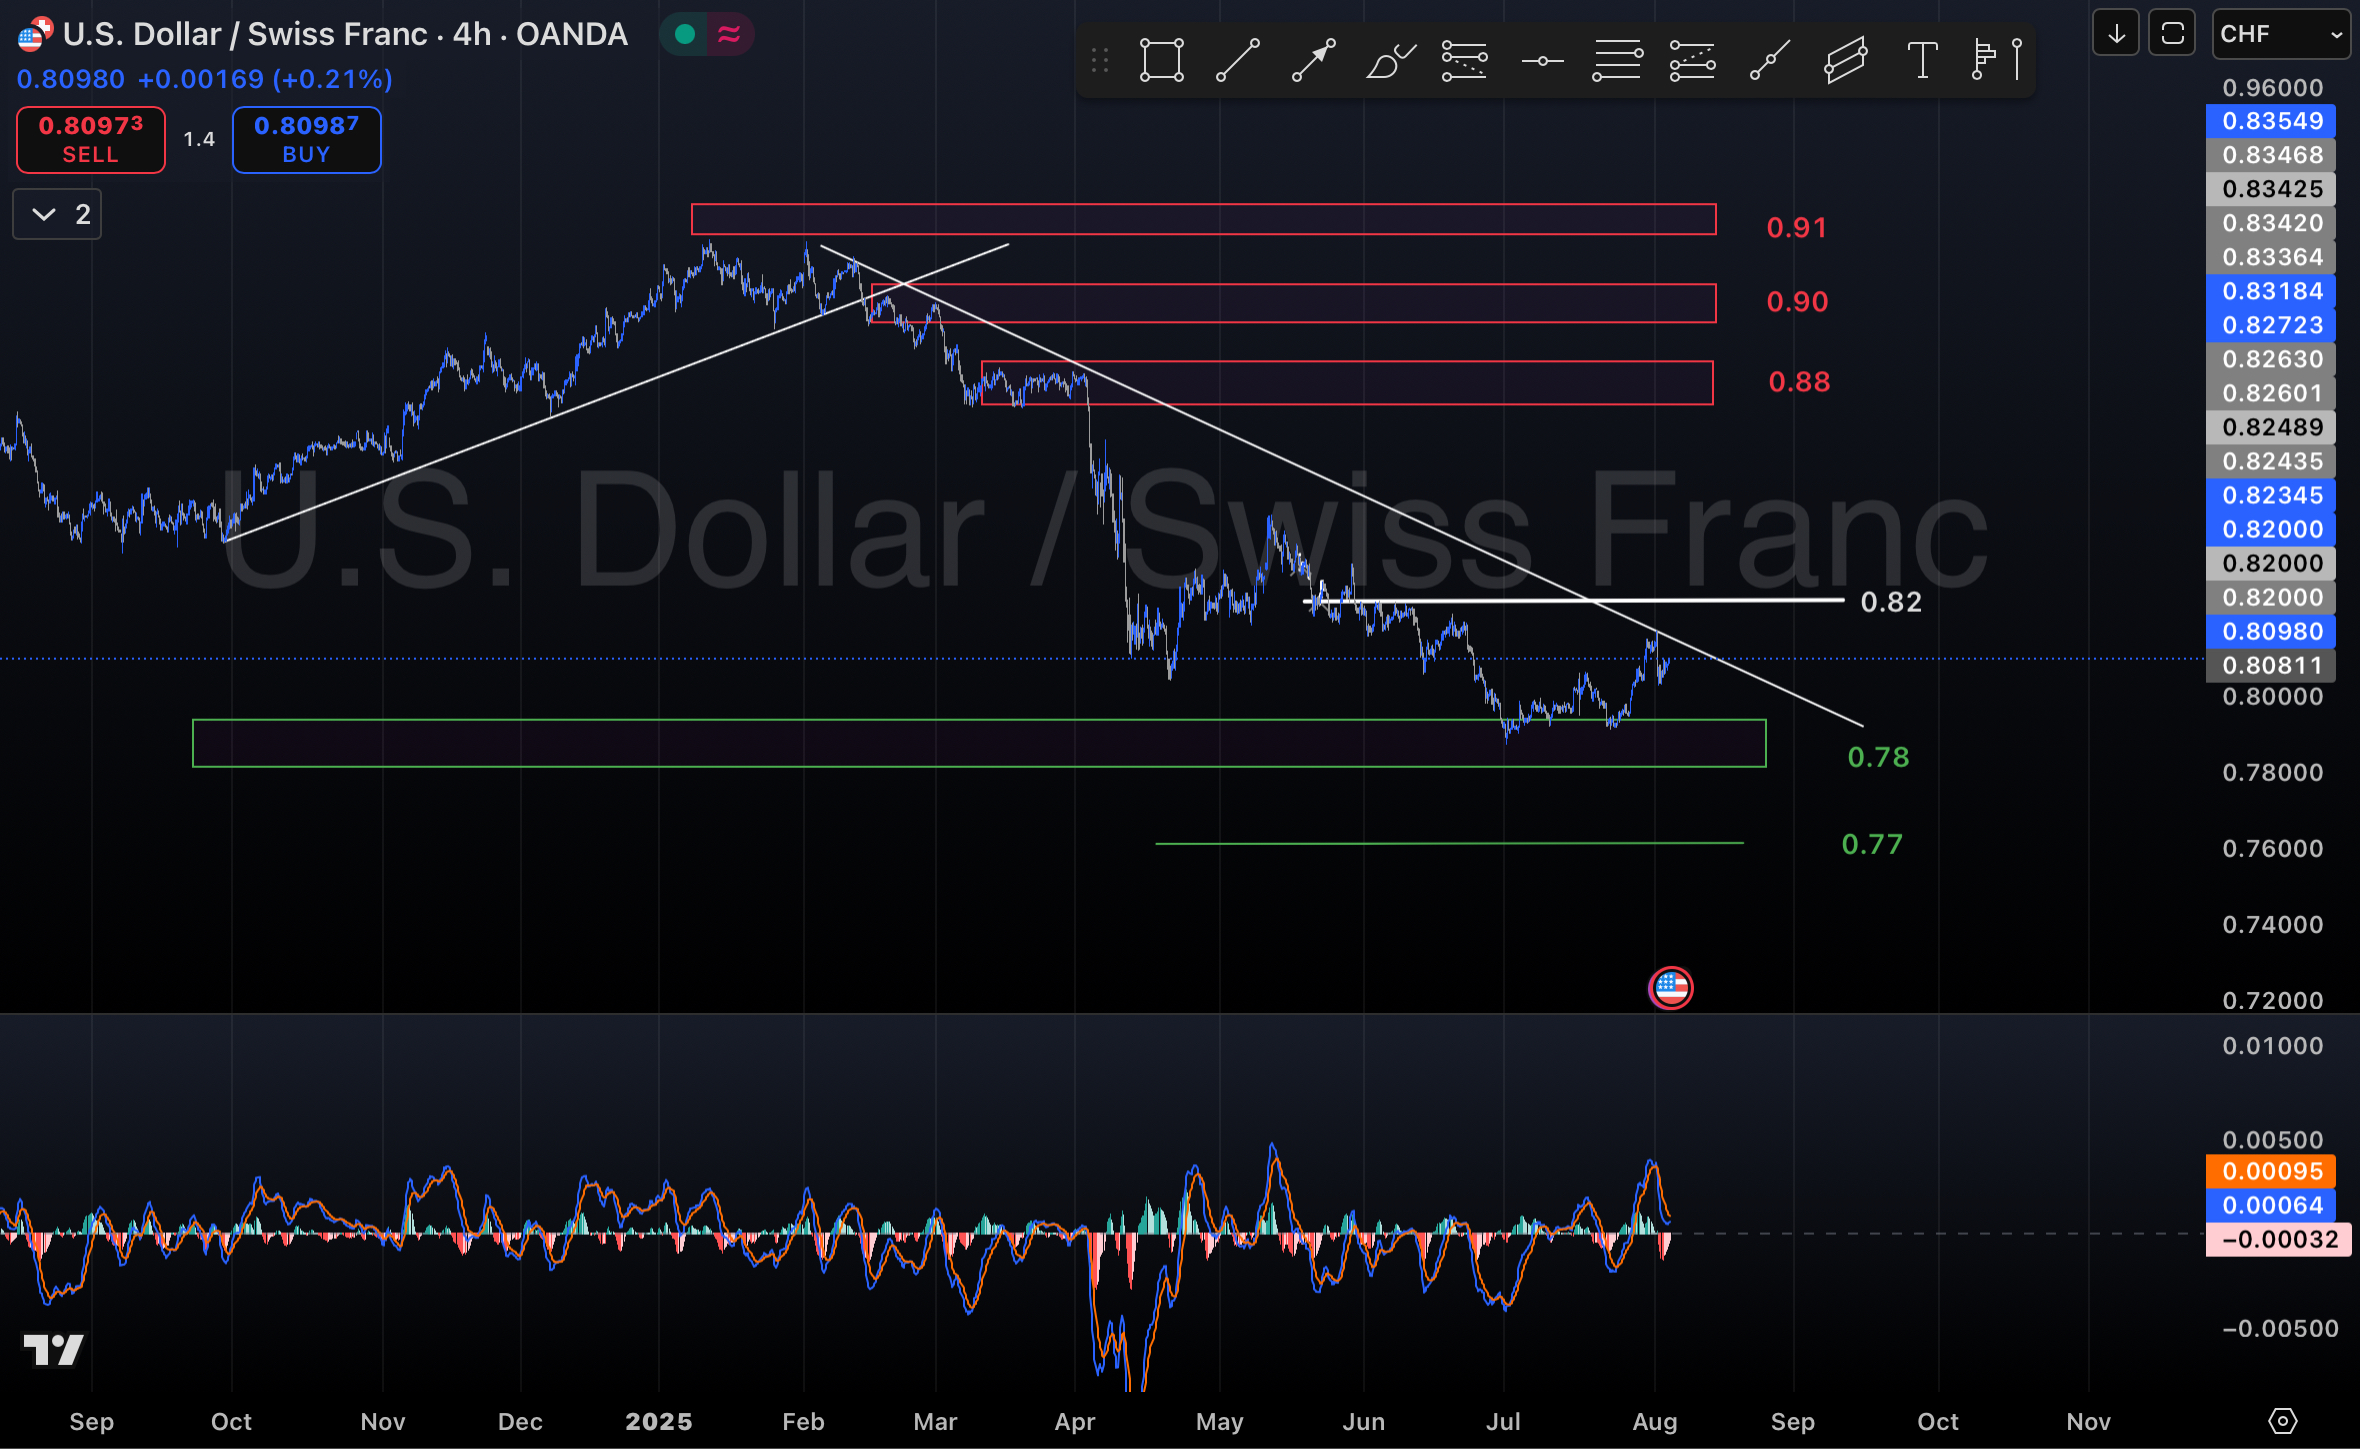Select the Arrow drawing tool
This screenshot has width=2360, height=1449.
point(1313,60)
